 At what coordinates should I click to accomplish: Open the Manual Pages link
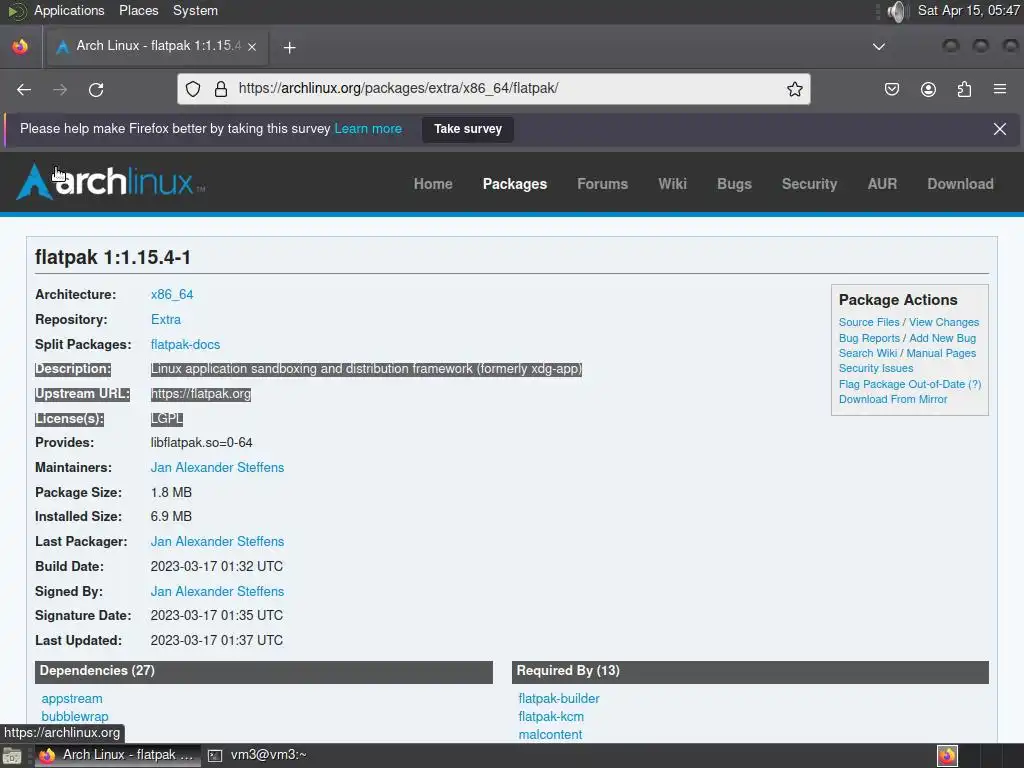[941, 353]
